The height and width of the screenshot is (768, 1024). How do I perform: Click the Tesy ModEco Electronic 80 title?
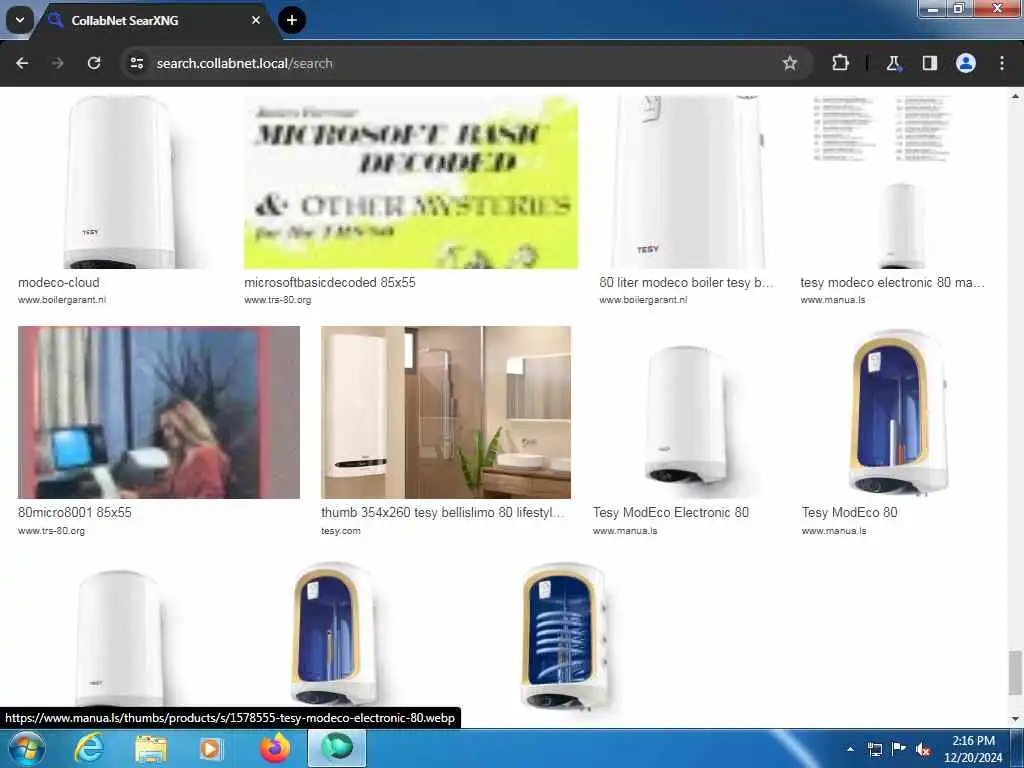point(671,513)
